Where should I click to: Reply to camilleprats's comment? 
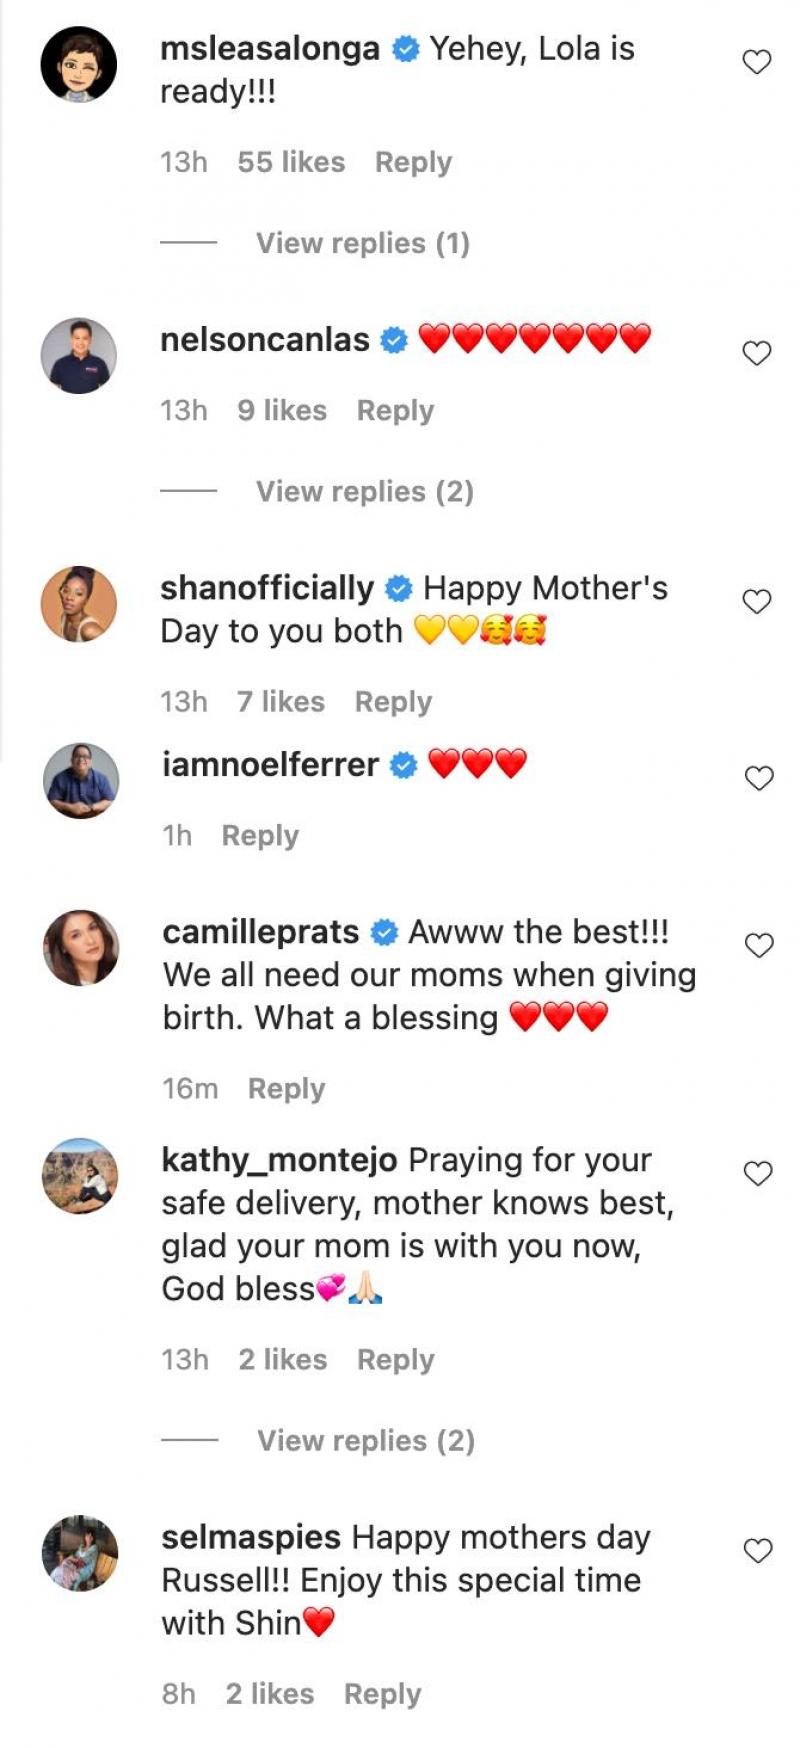(286, 1088)
